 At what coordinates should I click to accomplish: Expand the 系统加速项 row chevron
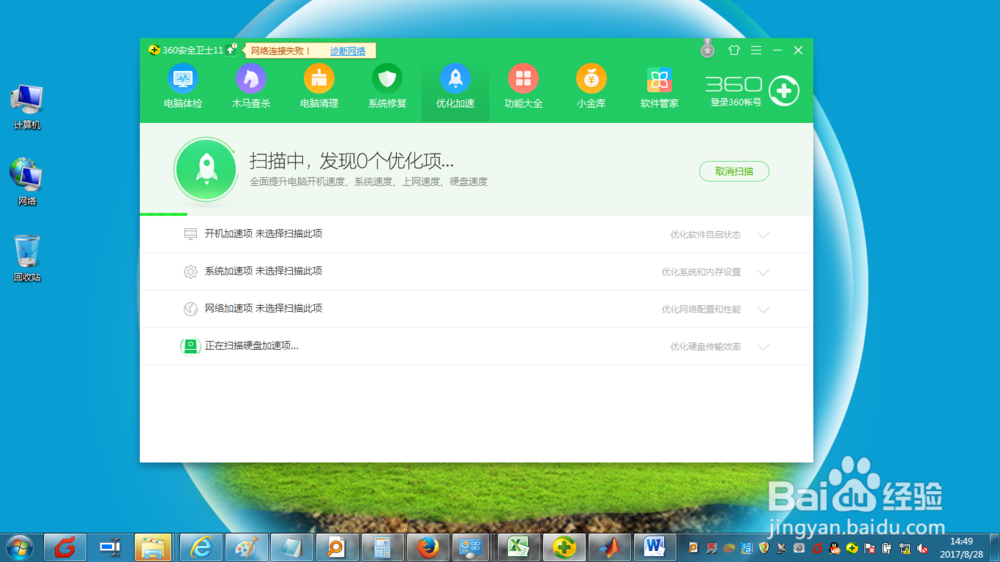(x=763, y=272)
